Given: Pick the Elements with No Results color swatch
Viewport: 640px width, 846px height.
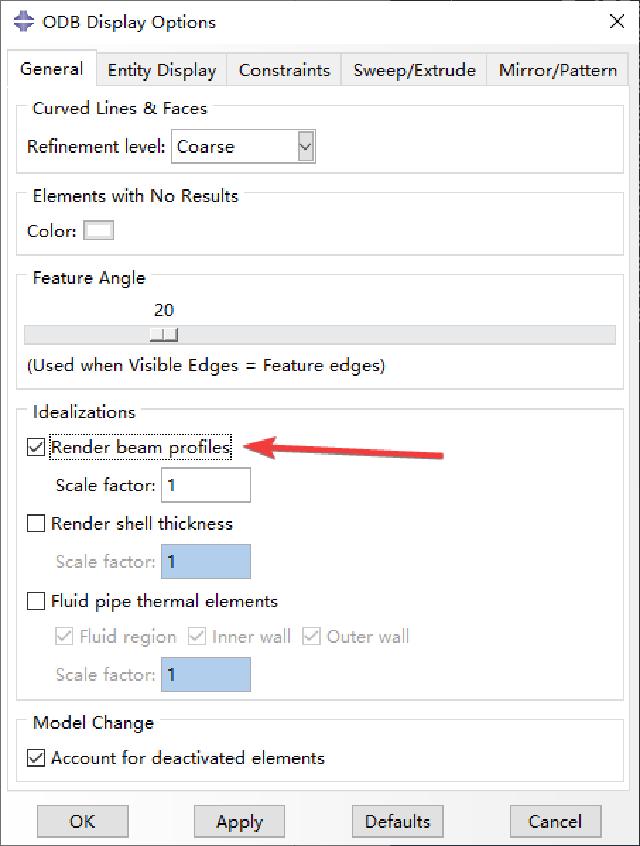Looking at the screenshot, I should [98, 230].
